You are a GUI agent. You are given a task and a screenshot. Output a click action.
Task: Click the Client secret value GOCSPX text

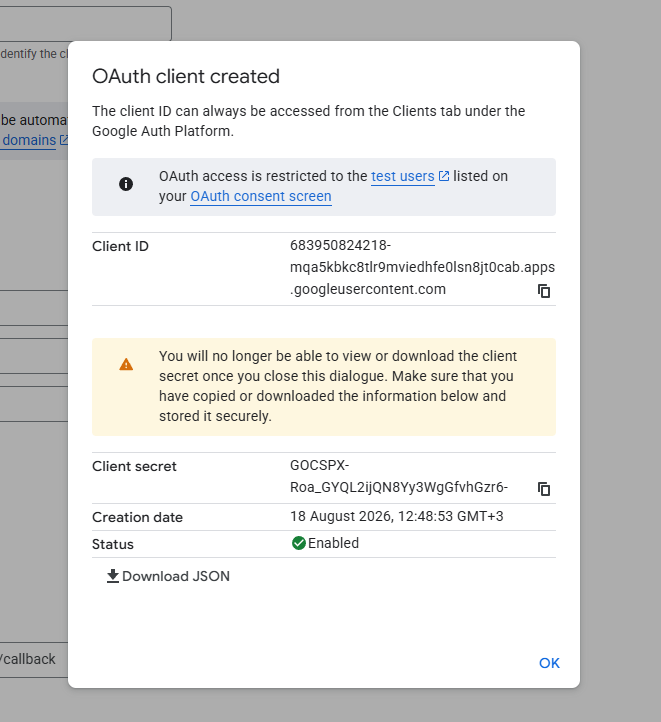click(399, 476)
